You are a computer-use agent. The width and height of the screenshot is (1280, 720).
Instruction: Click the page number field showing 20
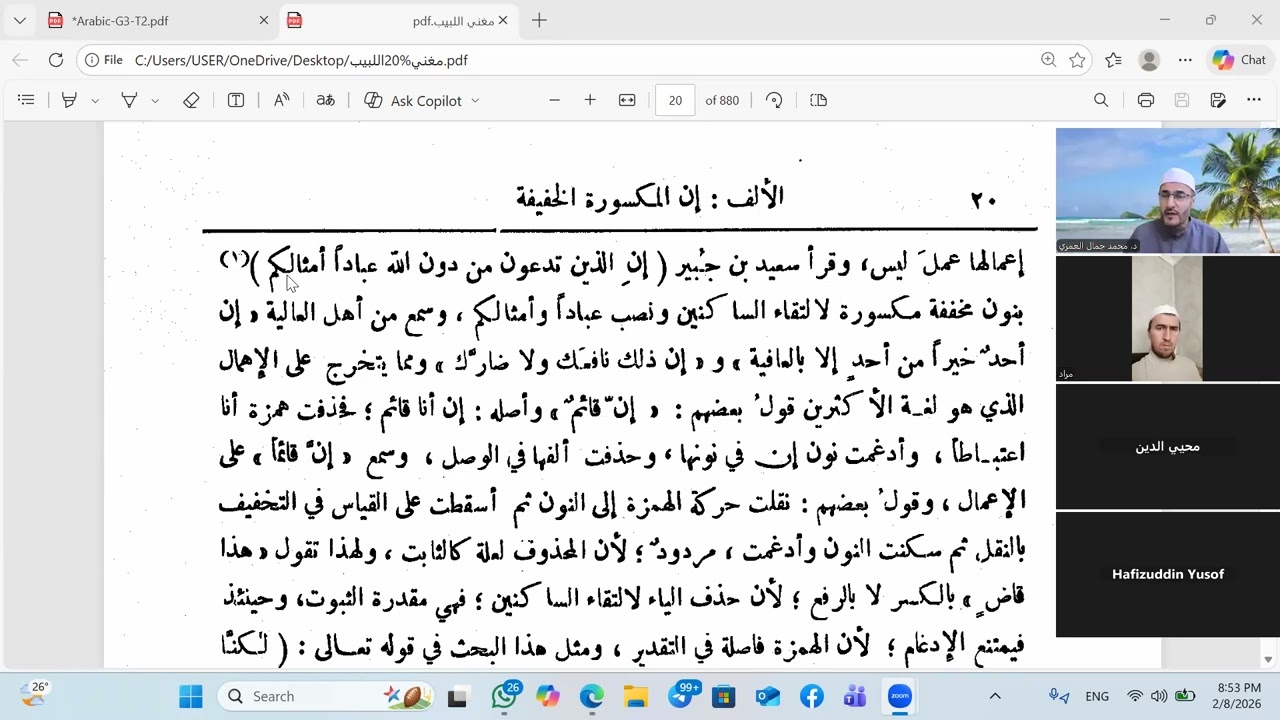675,100
